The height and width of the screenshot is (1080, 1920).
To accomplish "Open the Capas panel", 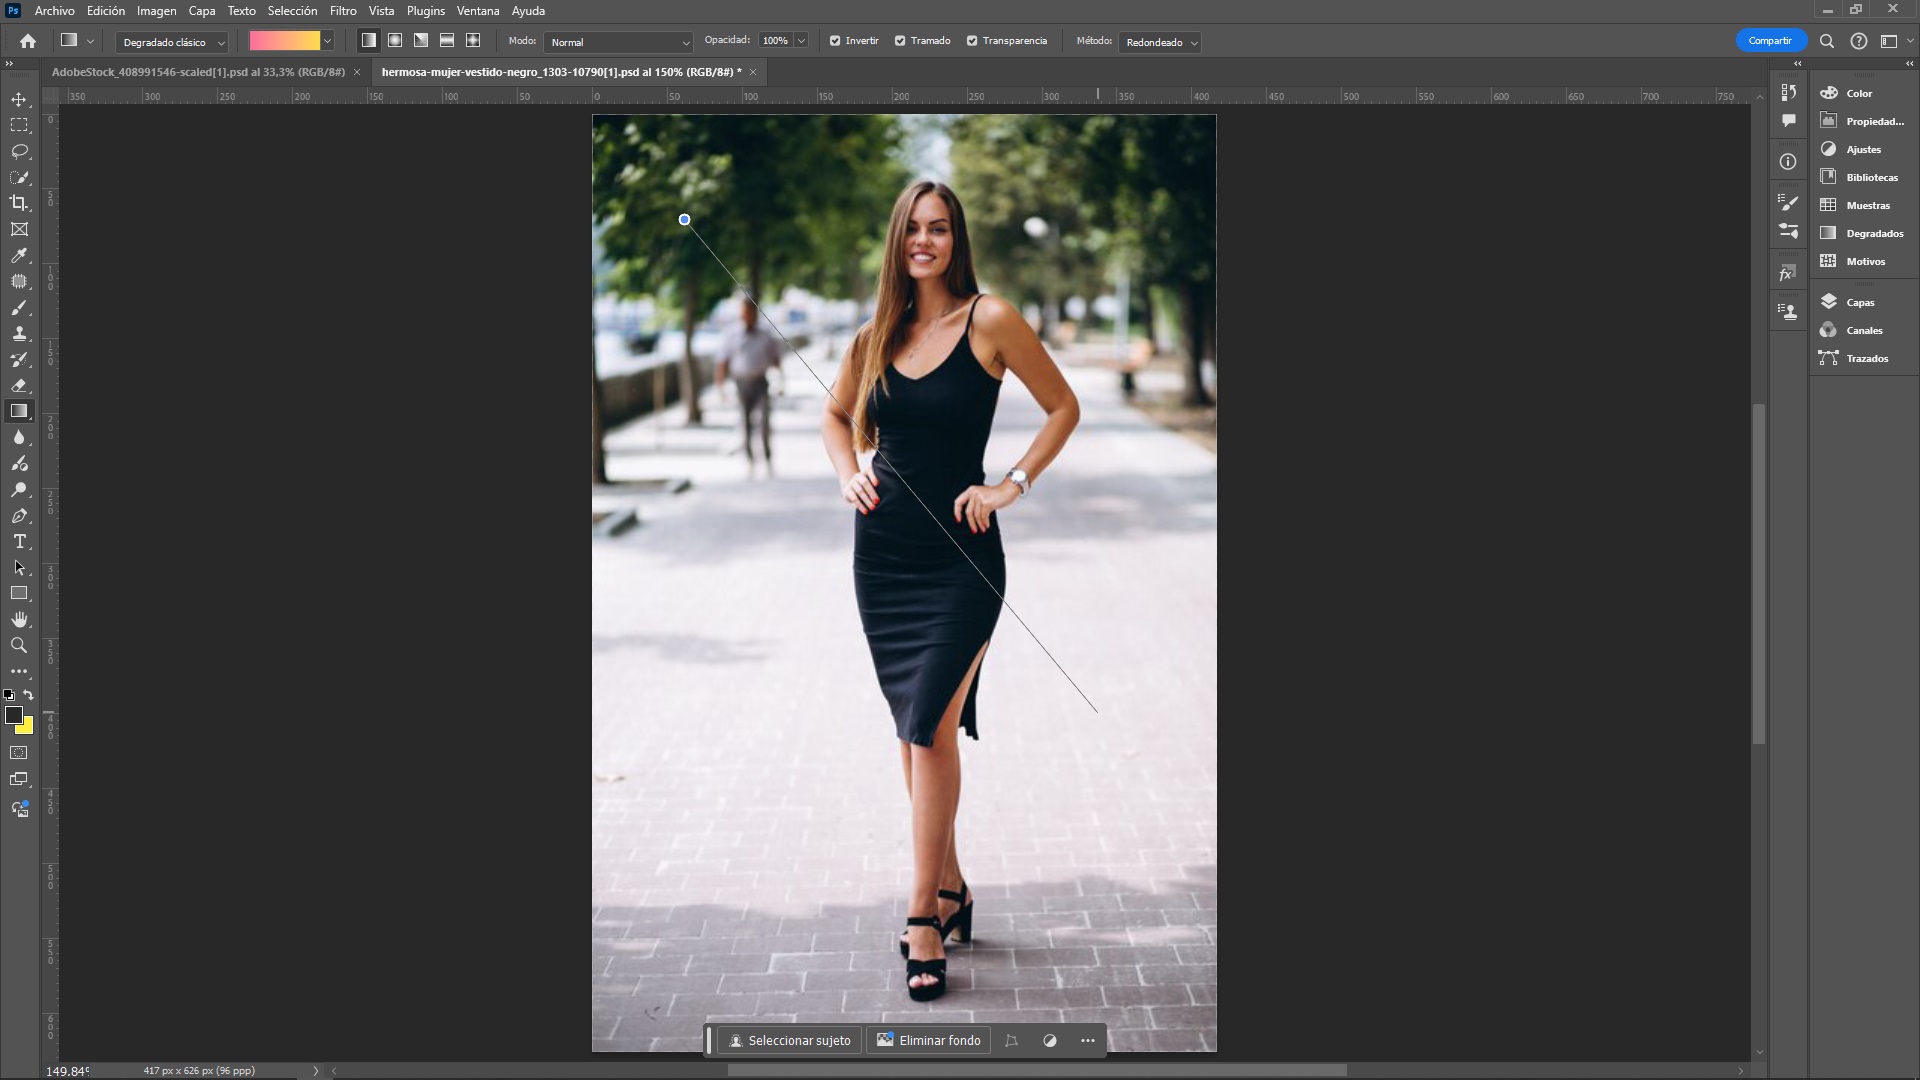I will pyautogui.click(x=1861, y=302).
